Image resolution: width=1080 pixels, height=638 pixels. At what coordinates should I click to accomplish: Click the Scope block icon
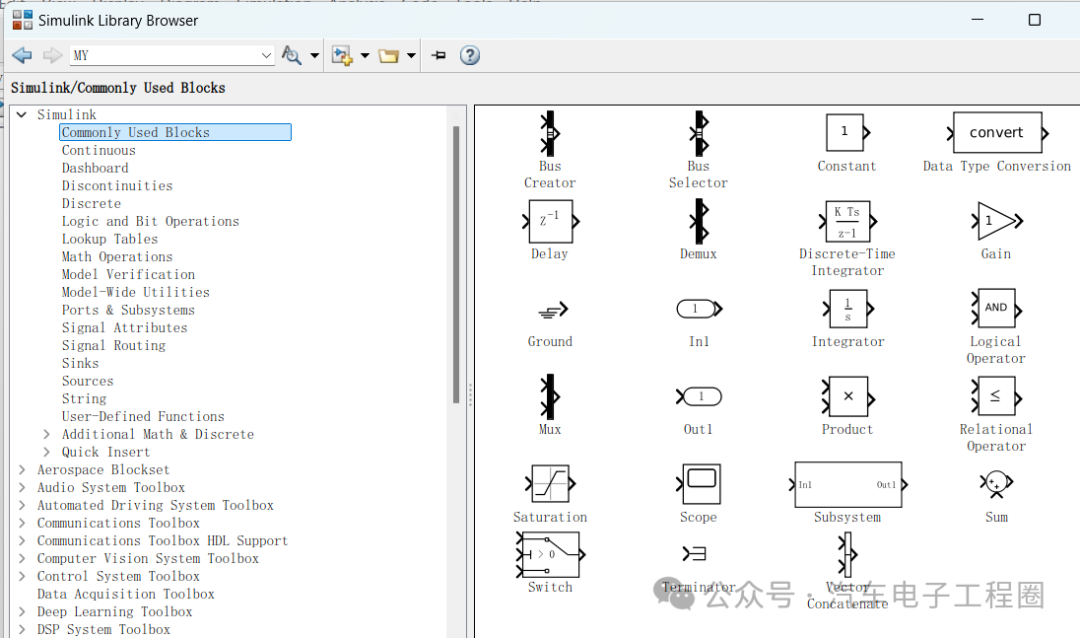coord(698,484)
